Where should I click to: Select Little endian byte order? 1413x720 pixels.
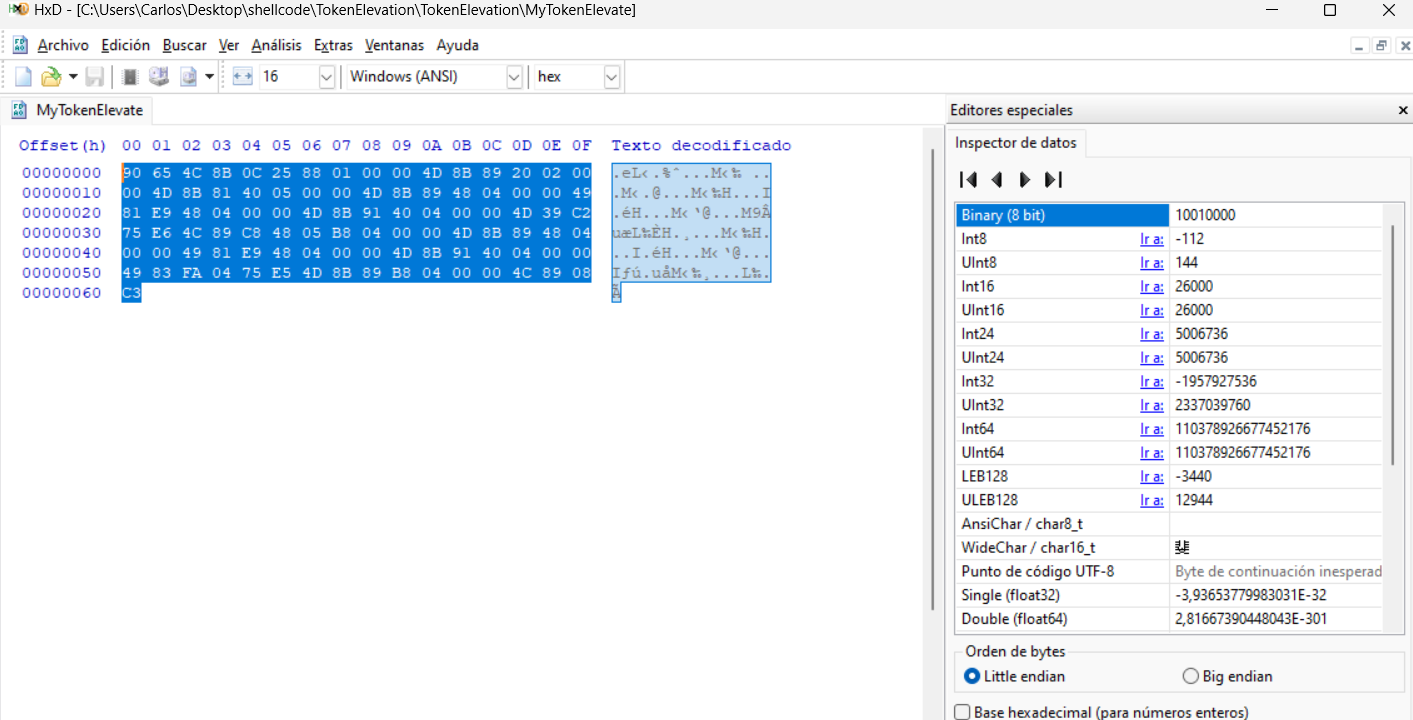(x=1014, y=677)
